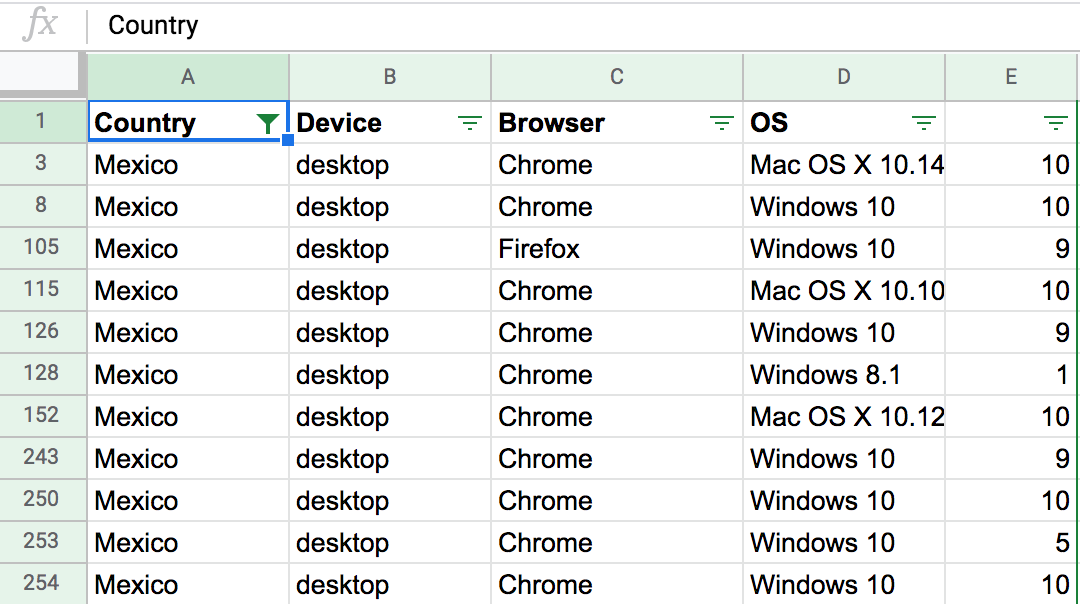This screenshot has height=604, width=1080.
Task: Open the Browser column filter menu
Action: (x=721, y=123)
